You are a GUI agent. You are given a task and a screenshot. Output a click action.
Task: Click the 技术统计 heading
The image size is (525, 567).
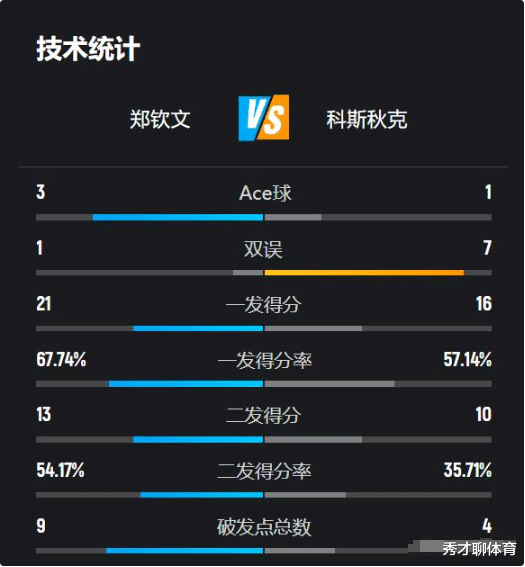88,48
